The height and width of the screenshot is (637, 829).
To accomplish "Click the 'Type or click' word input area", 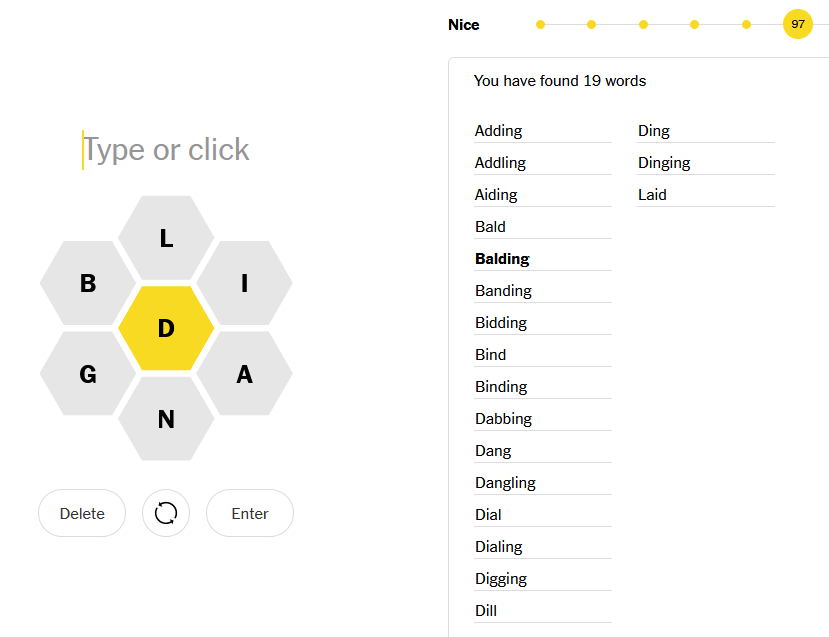I will tap(166, 150).
